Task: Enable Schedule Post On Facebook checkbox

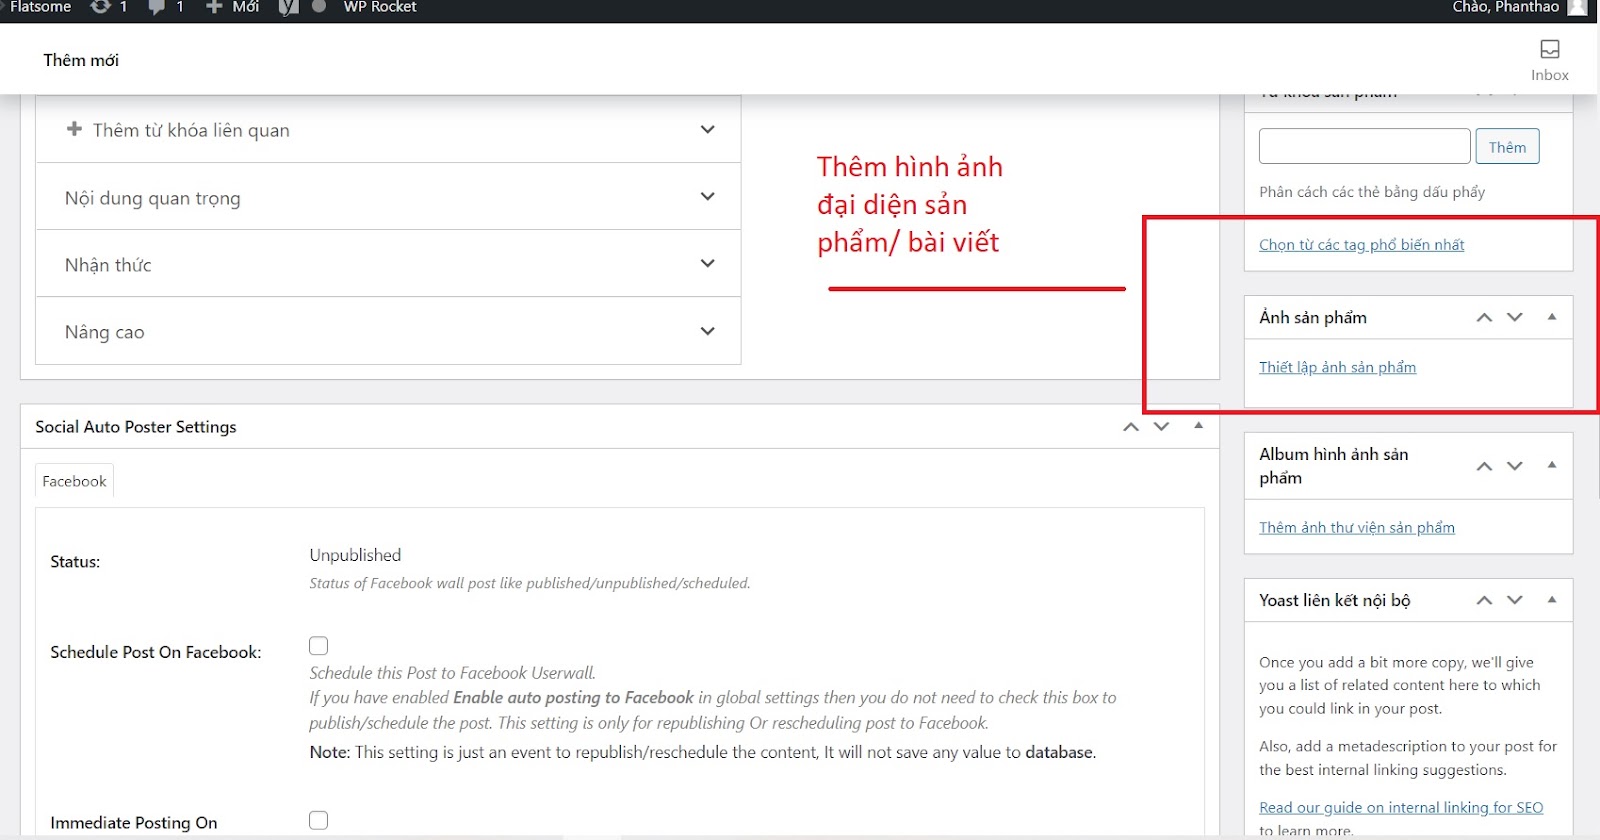Action: [318, 646]
